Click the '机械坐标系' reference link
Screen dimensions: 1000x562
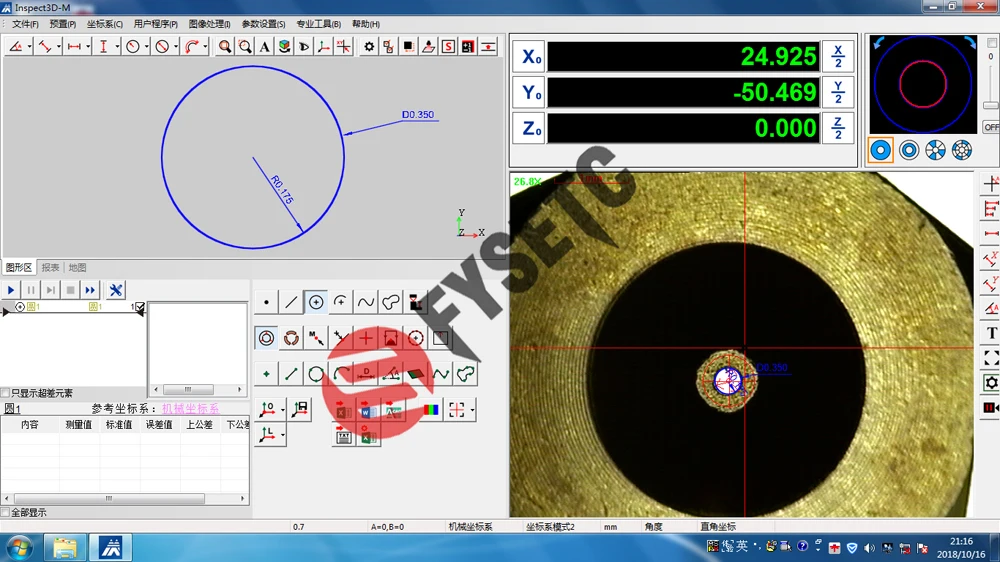pyautogui.click(x=190, y=409)
